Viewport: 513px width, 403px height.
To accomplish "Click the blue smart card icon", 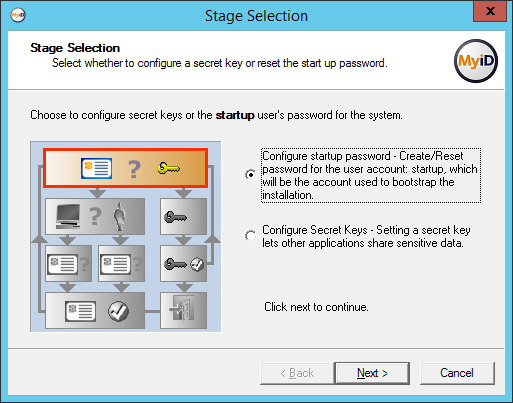I will pos(96,168).
